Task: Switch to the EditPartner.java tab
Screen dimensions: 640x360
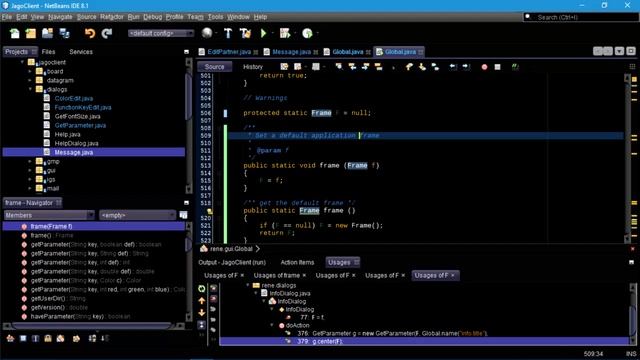Action: (229, 52)
